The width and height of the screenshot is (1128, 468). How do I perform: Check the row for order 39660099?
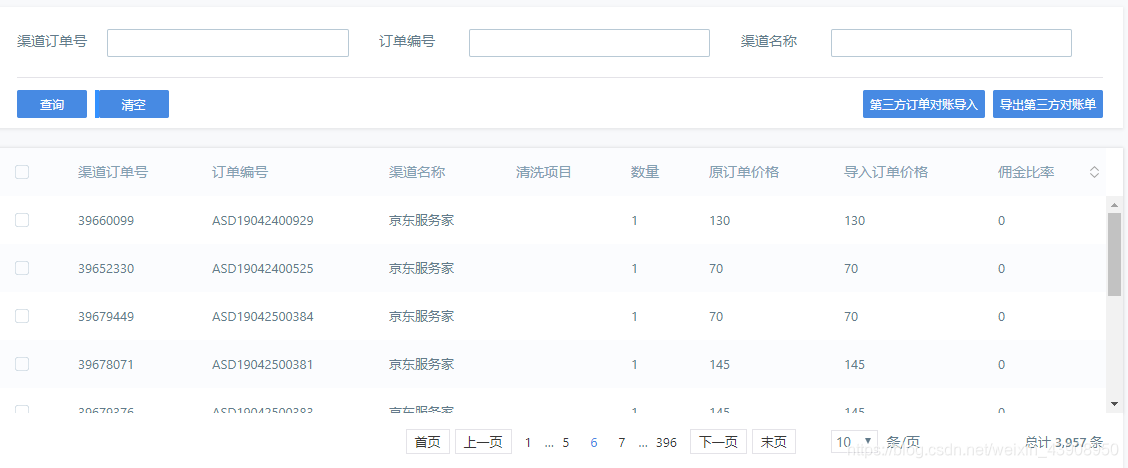(22, 220)
